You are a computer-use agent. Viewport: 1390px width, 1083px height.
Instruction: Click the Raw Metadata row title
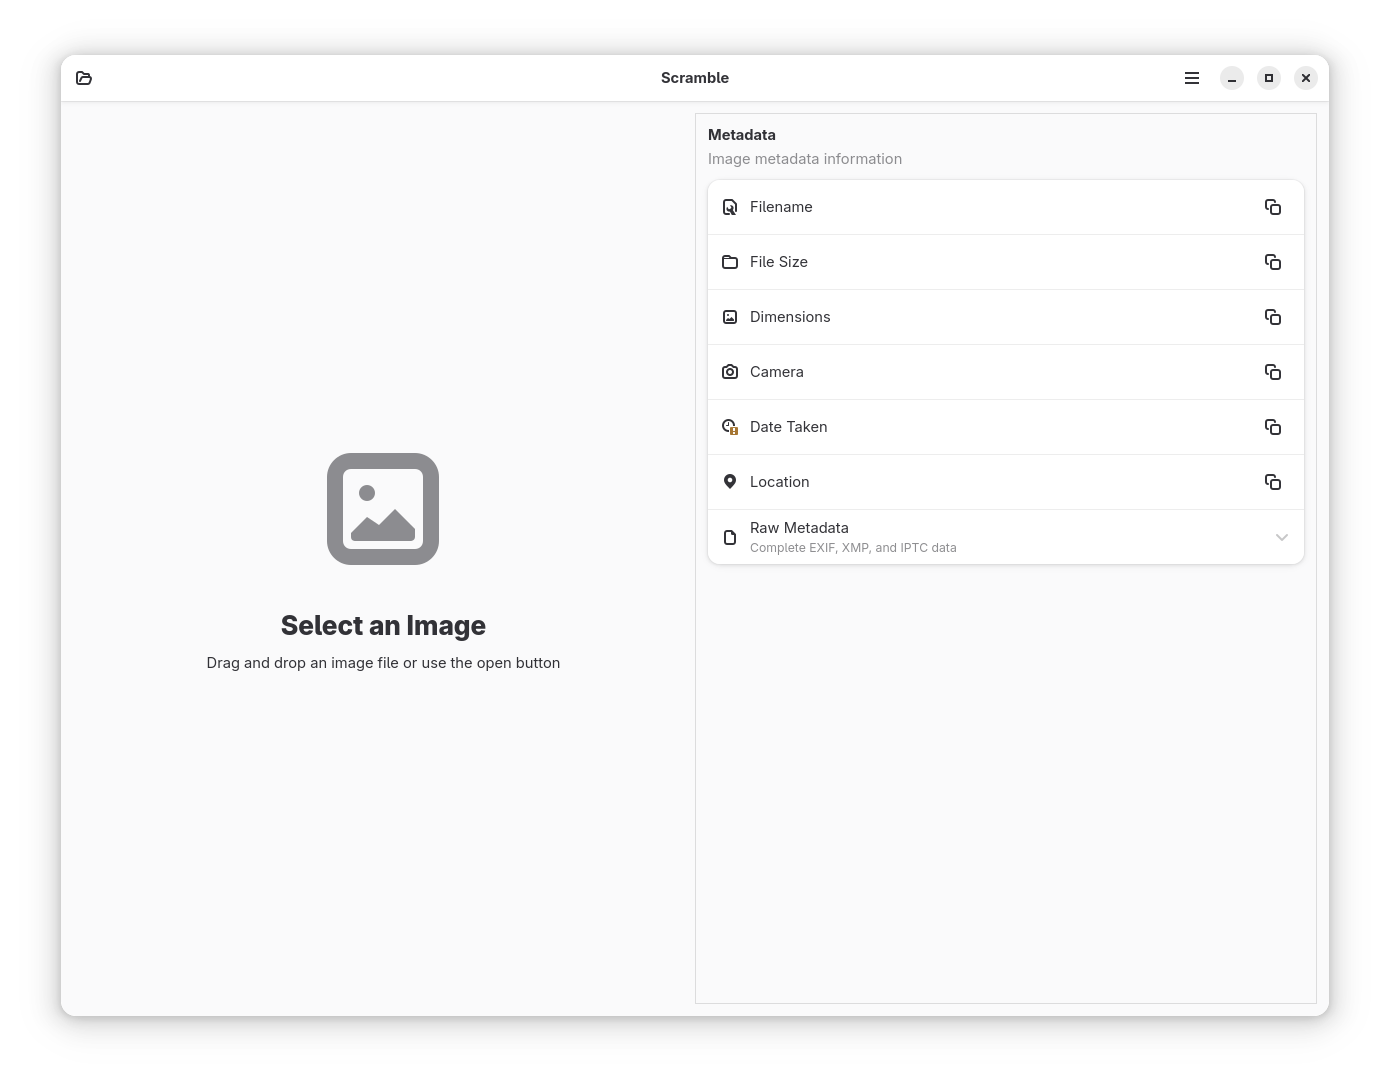(x=799, y=528)
